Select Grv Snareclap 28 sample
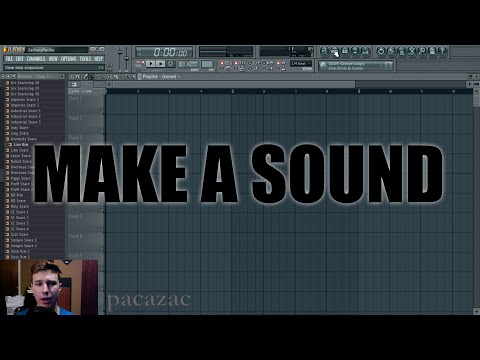 pos(25,83)
